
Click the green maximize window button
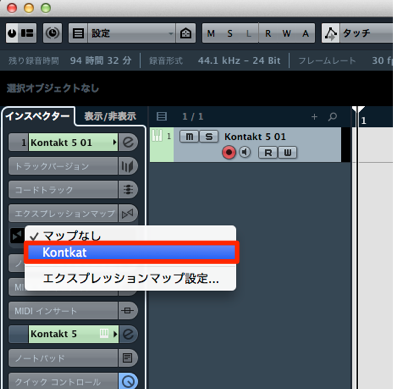point(46,8)
